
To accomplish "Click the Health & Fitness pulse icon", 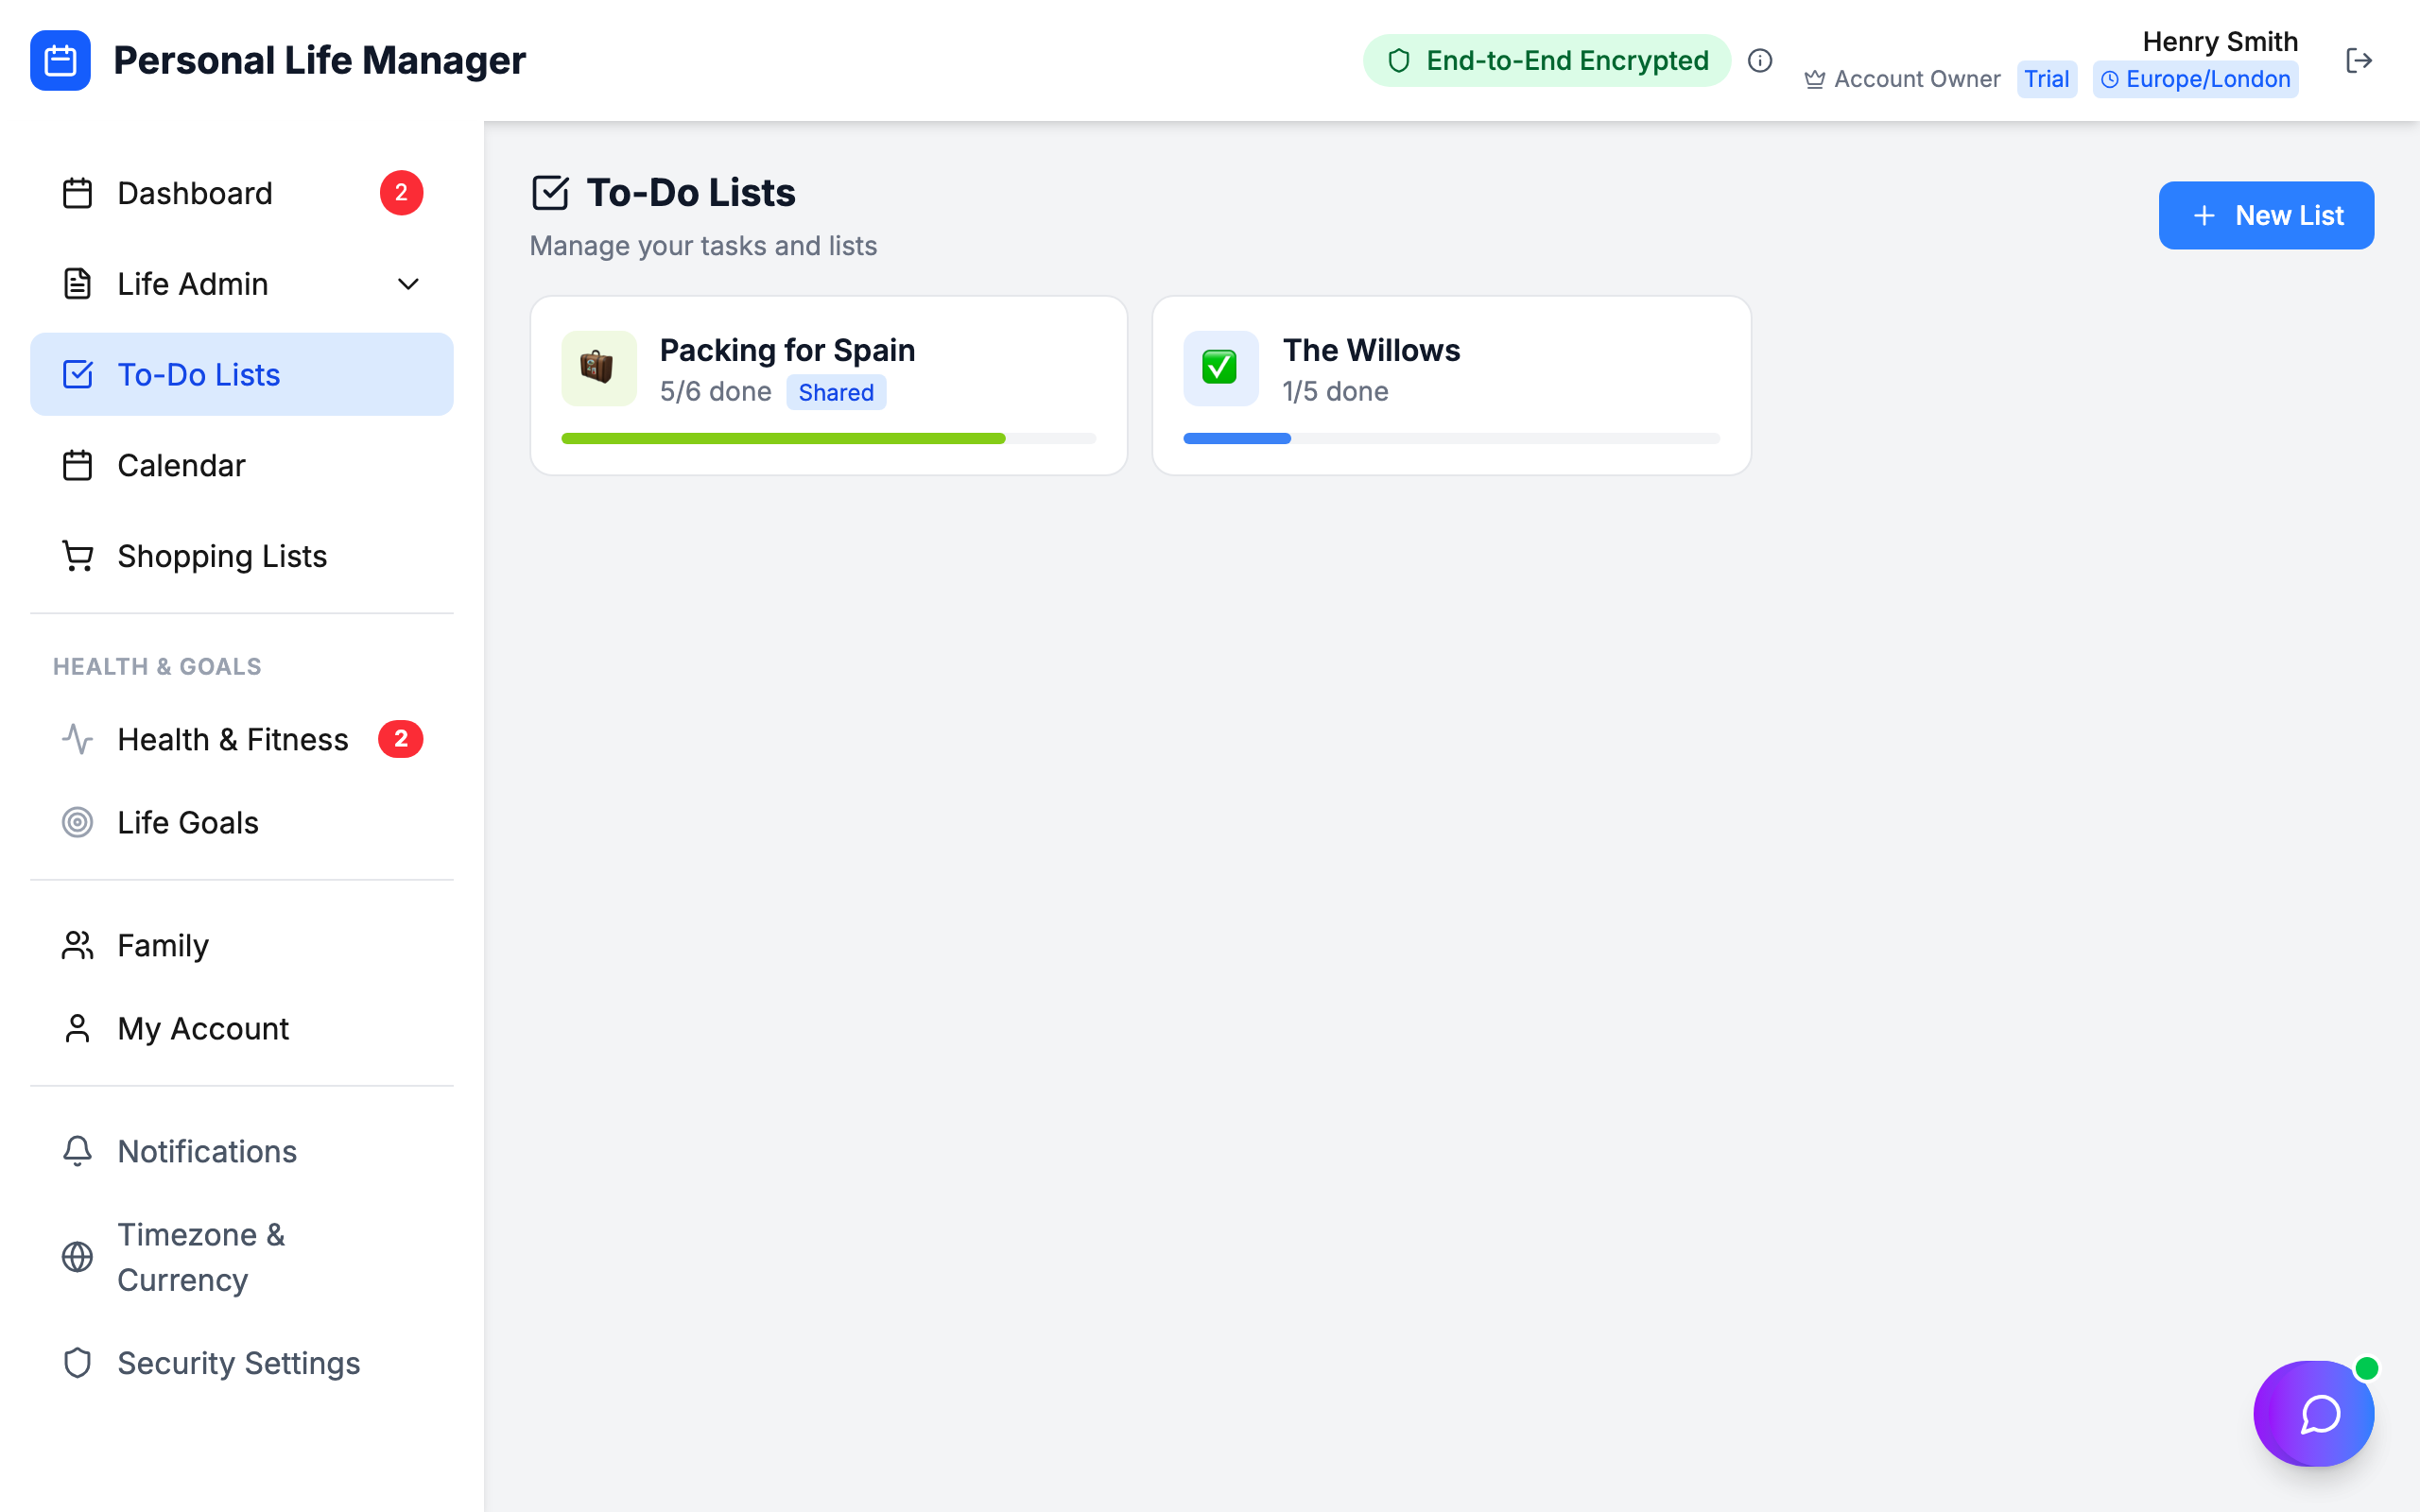I will coord(77,738).
